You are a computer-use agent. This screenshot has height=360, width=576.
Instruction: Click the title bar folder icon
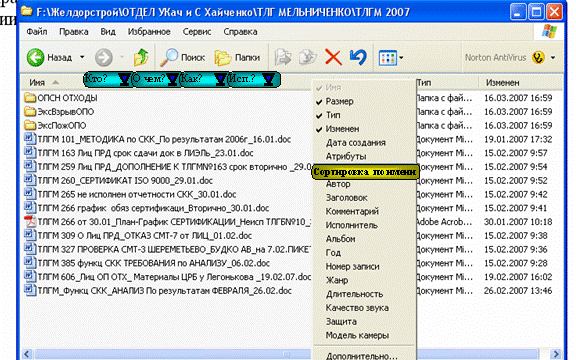[26, 11]
